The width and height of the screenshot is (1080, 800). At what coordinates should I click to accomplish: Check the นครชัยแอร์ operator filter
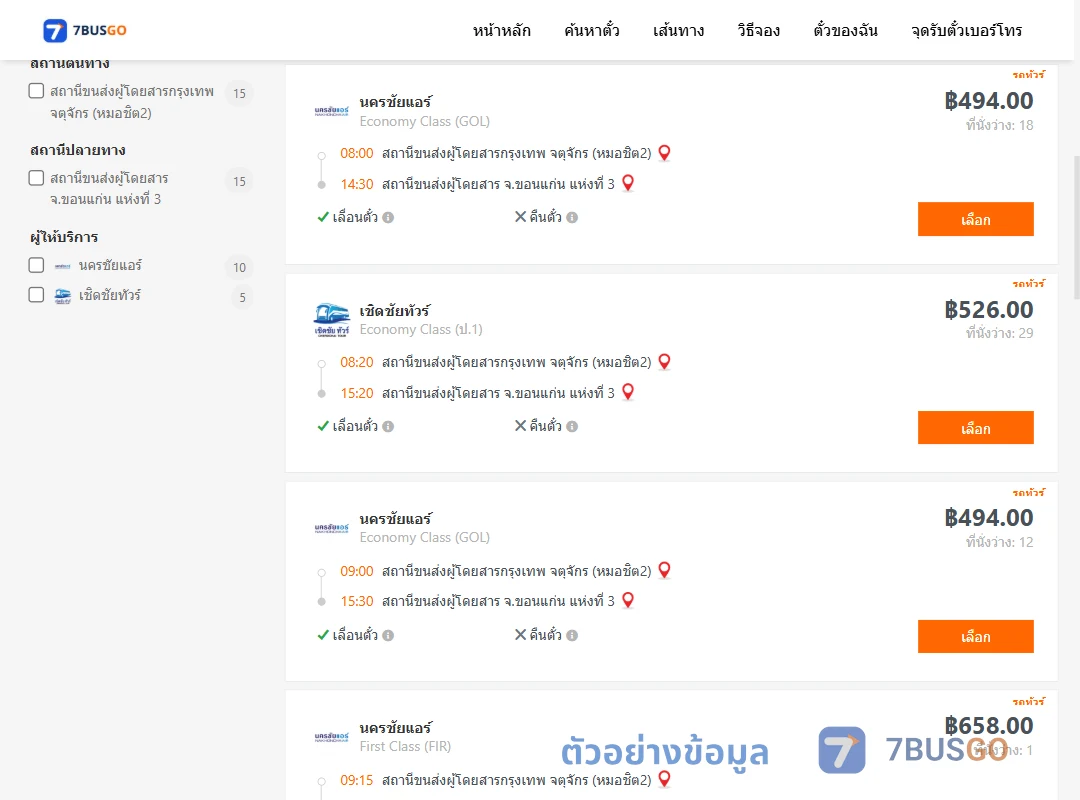[37, 265]
